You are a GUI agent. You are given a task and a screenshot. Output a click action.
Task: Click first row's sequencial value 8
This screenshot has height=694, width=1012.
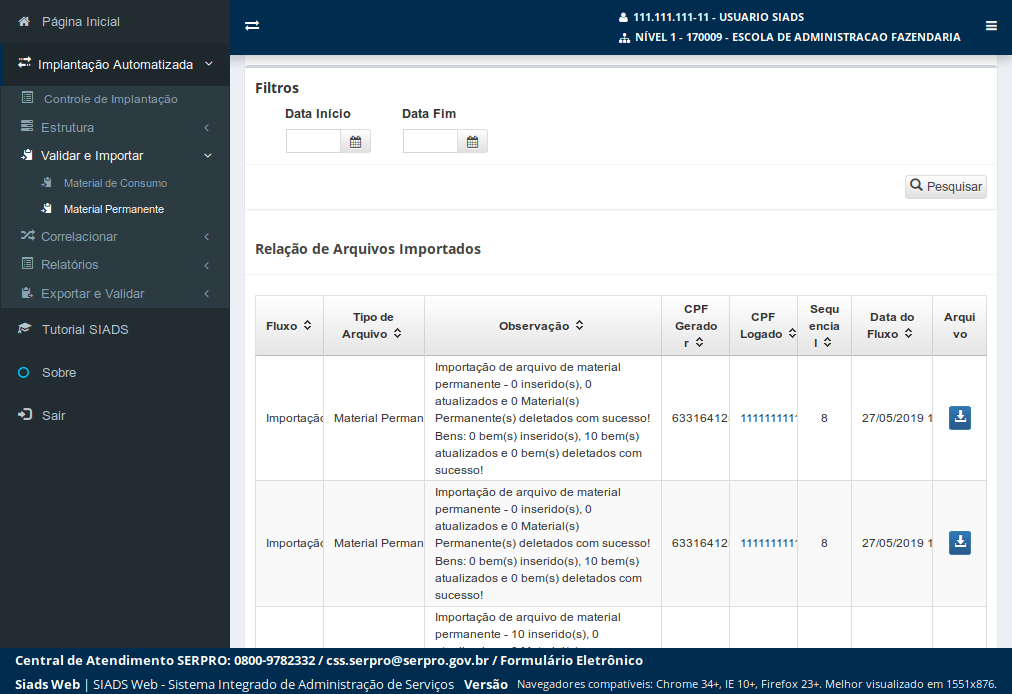point(824,418)
